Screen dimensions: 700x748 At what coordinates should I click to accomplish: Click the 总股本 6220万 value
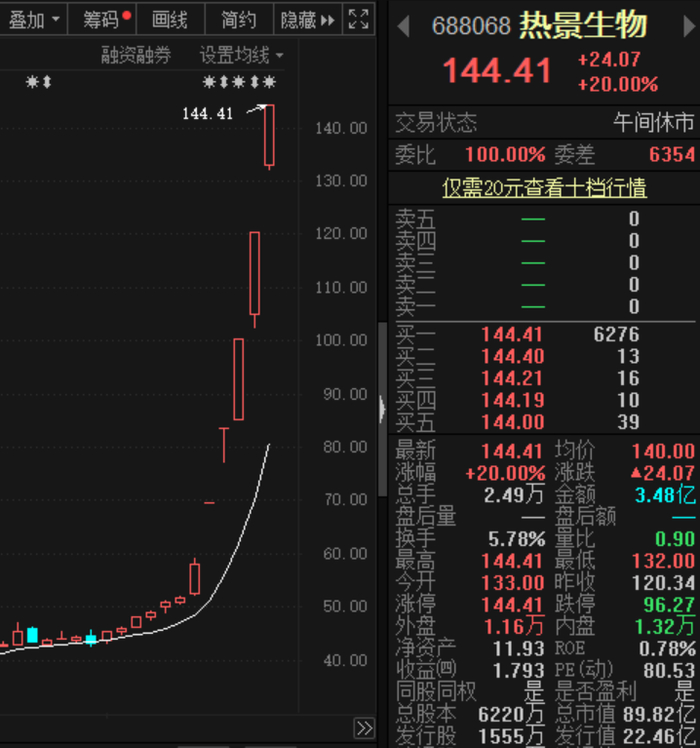coord(512,715)
